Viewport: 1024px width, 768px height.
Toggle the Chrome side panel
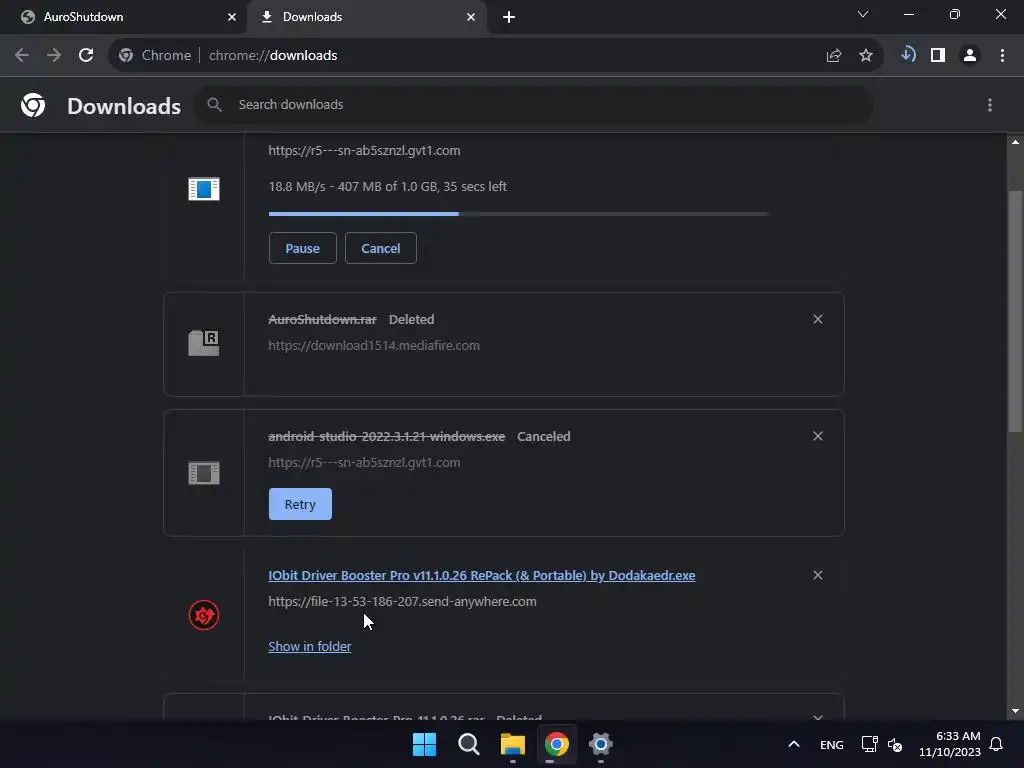point(938,56)
